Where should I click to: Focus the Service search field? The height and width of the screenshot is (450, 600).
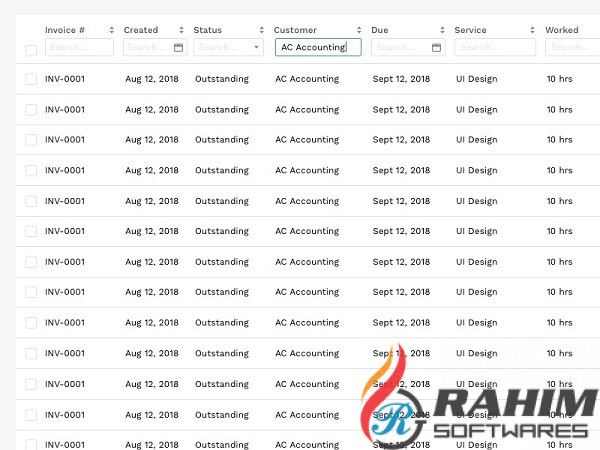(x=495, y=47)
